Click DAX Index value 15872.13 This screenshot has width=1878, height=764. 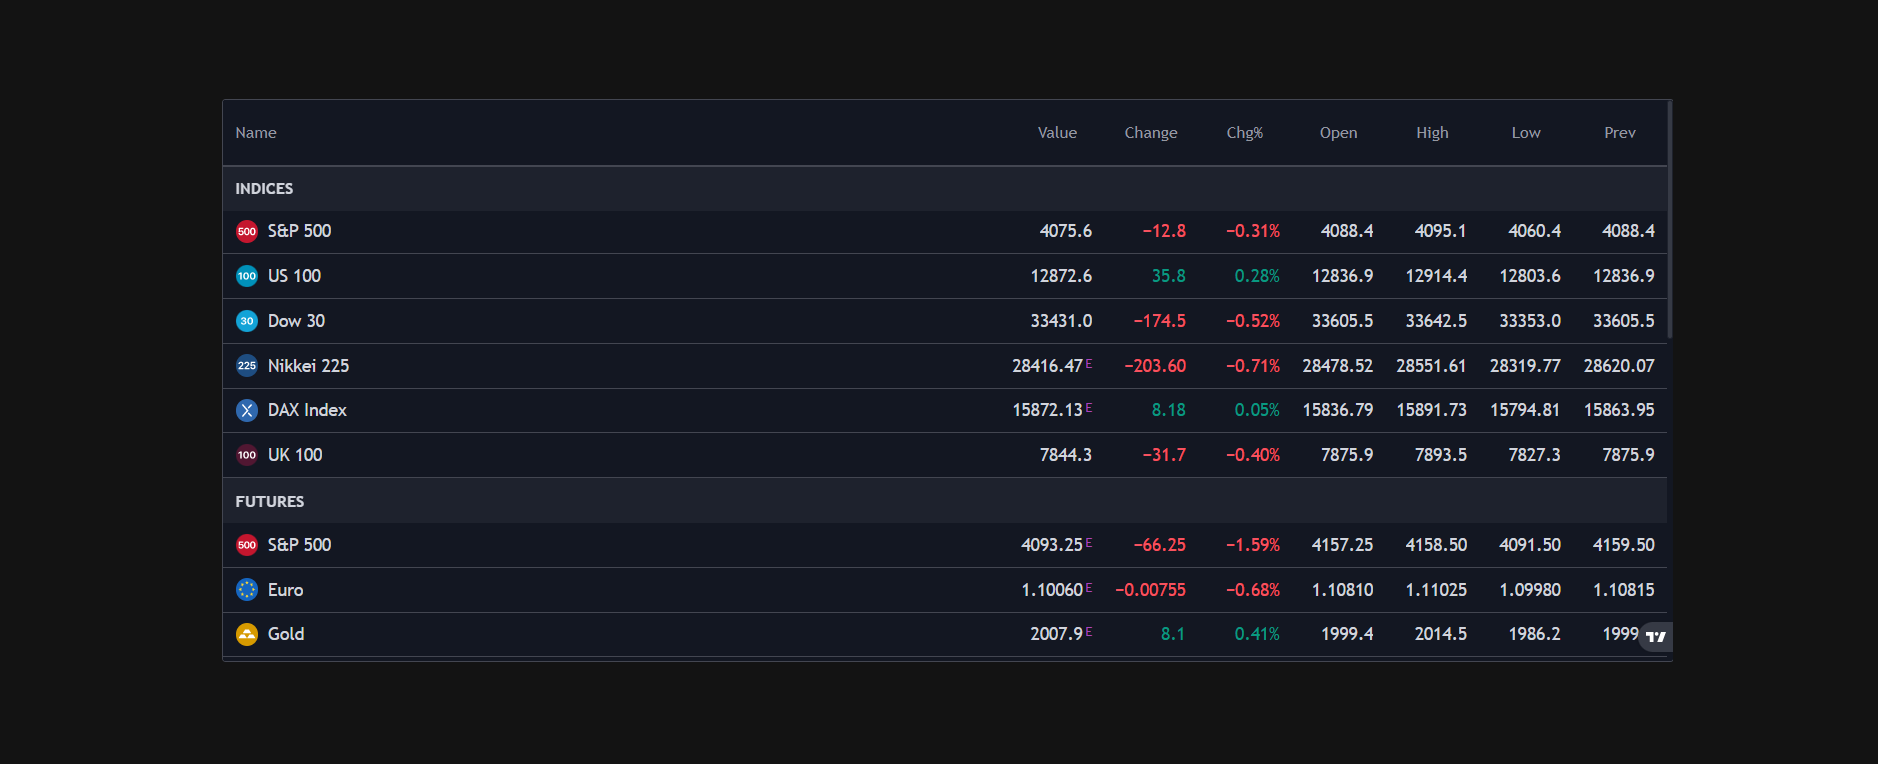pyautogui.click(x=1047, y=410)
